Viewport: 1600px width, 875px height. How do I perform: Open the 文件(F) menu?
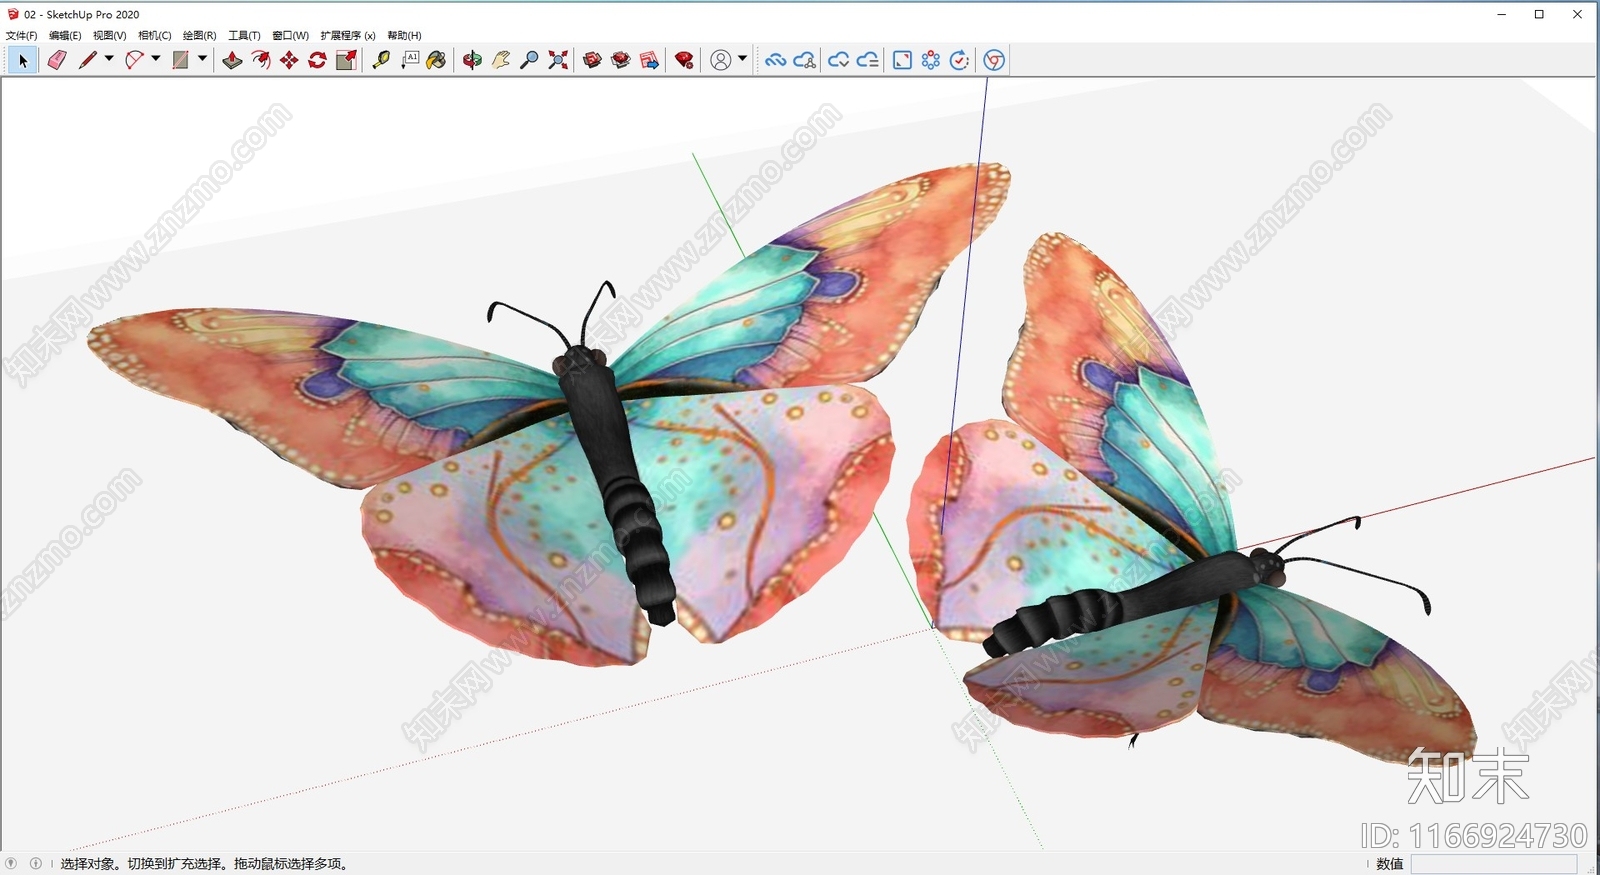(x=21, y=35)
